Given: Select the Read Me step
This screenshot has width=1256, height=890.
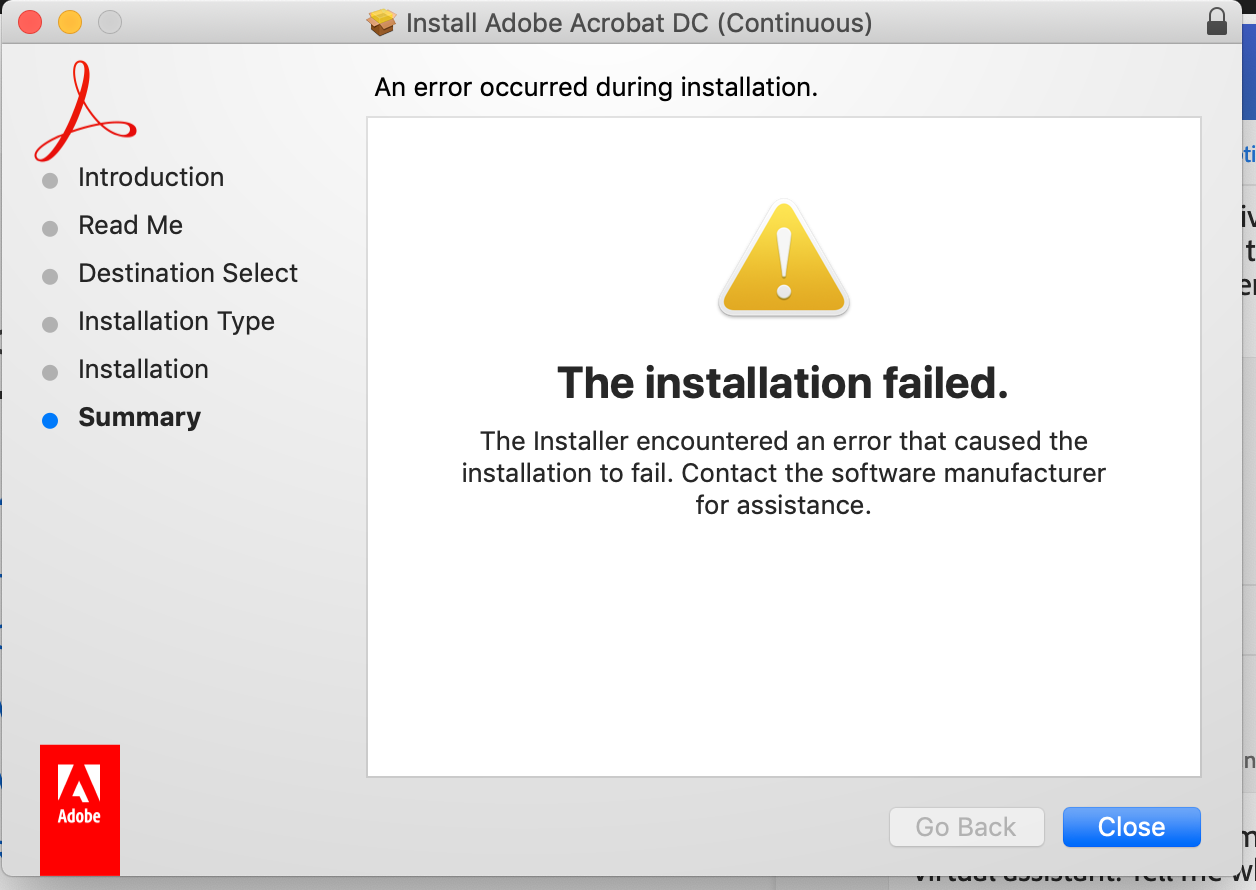Looking at the screenshot, I should [130, 226].
